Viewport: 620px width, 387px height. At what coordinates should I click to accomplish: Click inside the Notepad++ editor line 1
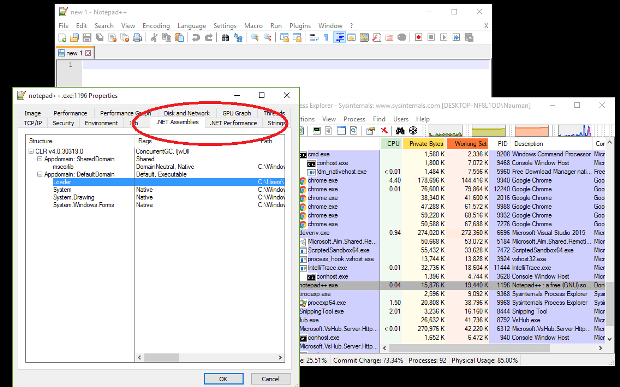click(x=285, y=64)
